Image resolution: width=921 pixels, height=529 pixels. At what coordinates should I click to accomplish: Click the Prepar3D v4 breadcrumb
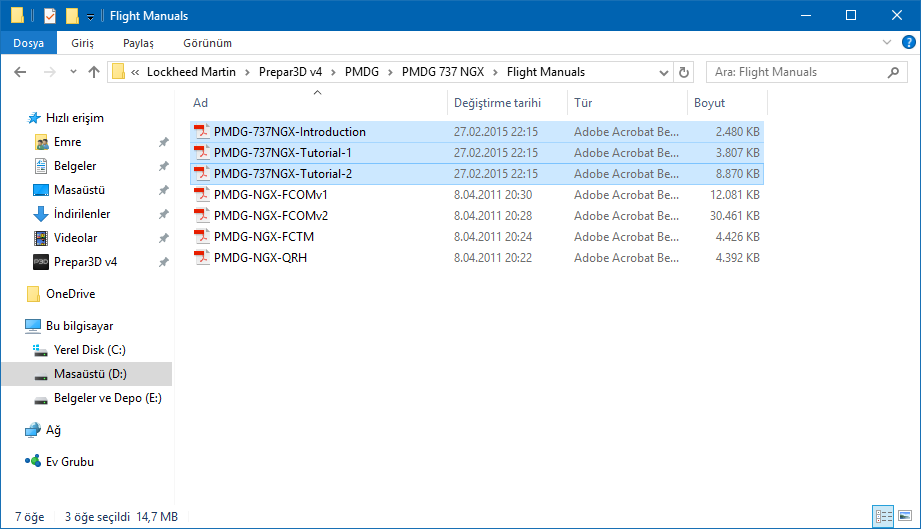pyautogui.click(x=290, y=72)
